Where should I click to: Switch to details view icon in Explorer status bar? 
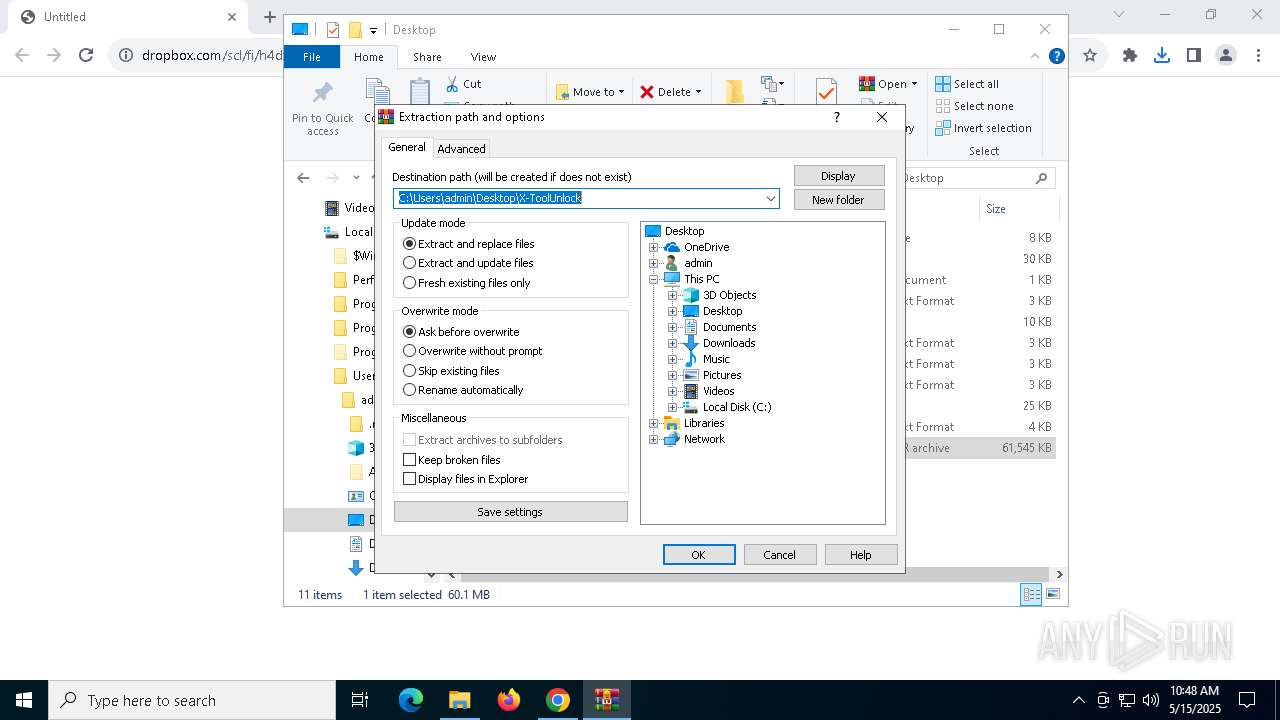tap(1031, 595)
